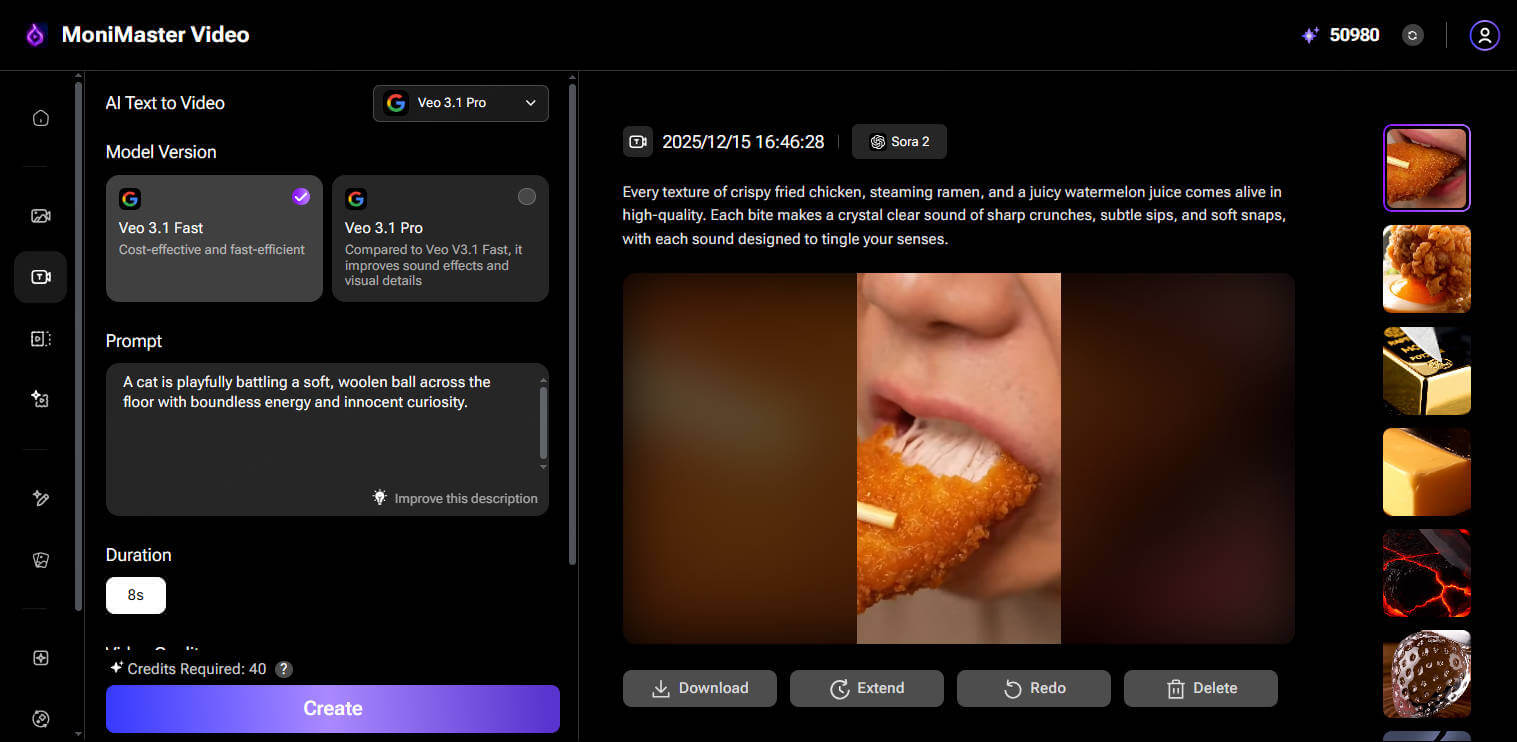
Task: Open the AI effects sidebar icon
Action: point(40,398)
